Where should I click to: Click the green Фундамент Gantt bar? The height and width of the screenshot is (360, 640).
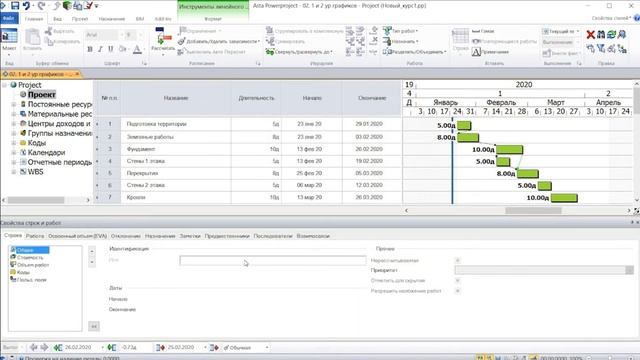click(x=509, y=150)
